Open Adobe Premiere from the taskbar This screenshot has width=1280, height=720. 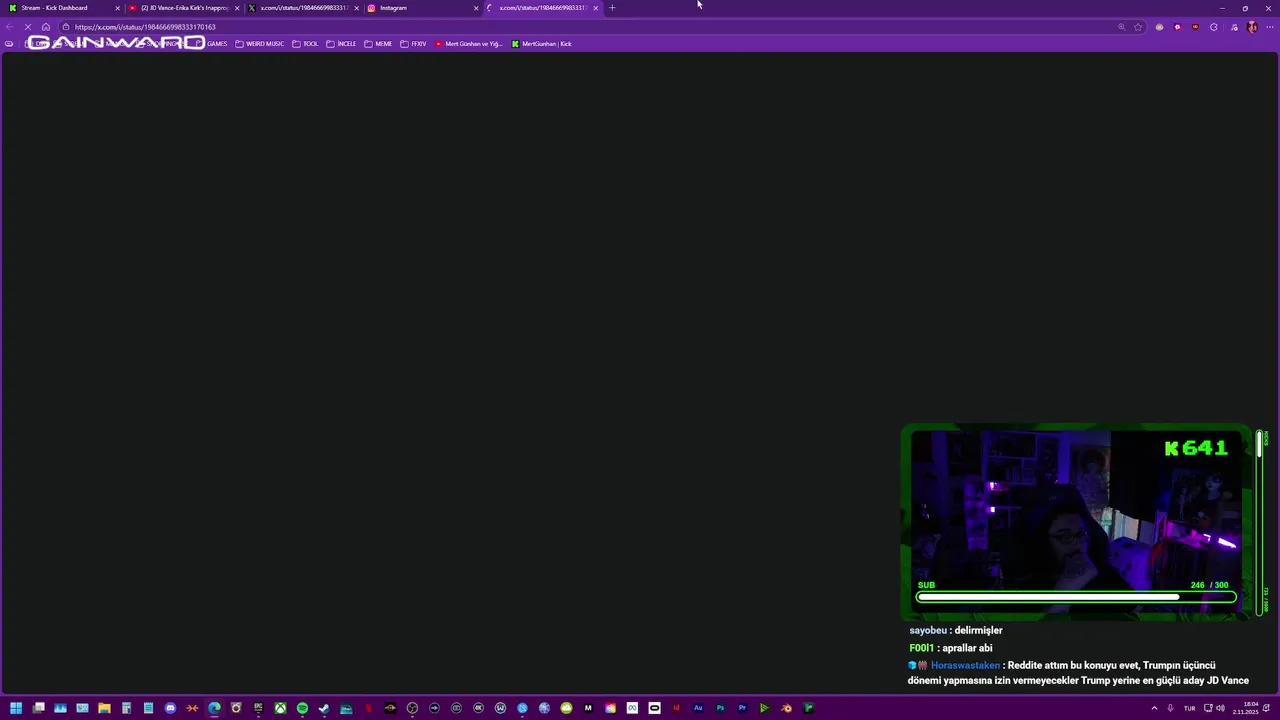[x=742, y=708]
